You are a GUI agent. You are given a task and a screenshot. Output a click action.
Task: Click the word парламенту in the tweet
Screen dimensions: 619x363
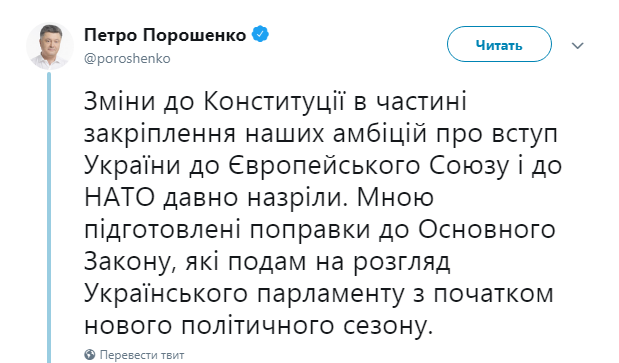(330, 294)
